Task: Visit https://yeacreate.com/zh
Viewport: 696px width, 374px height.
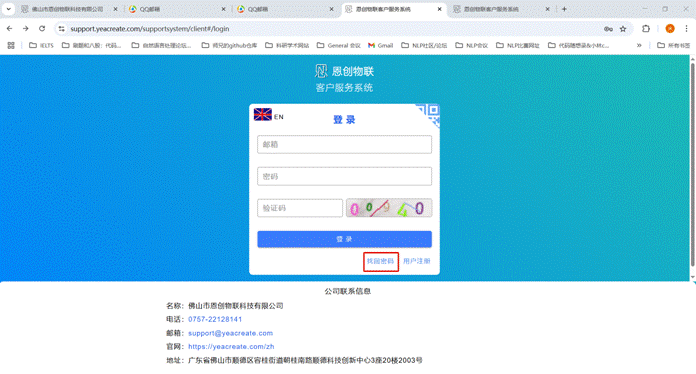Action: click(x=231, y=346)
